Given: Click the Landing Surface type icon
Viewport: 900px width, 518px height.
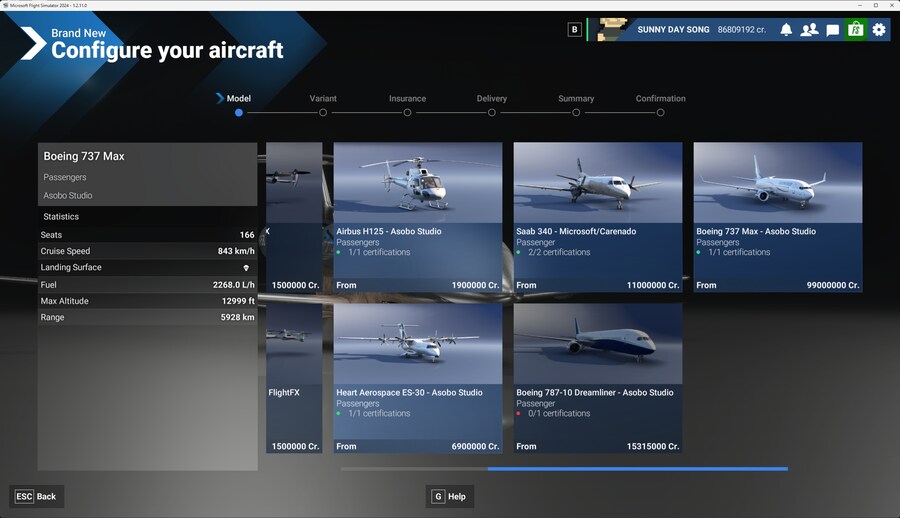Looking at the screenshot, I should (246, 268).
